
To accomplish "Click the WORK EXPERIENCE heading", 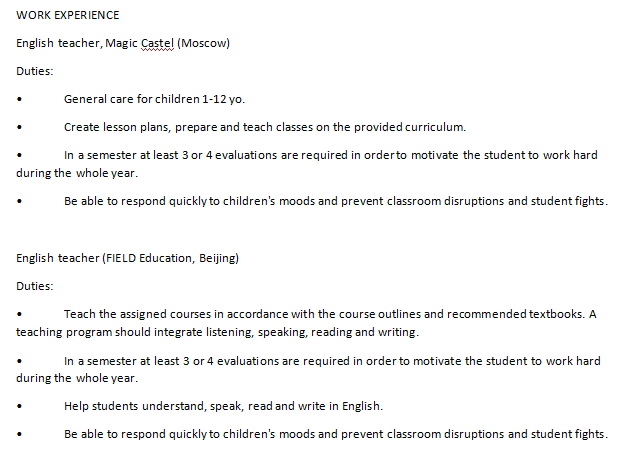I will click(67, 15).
